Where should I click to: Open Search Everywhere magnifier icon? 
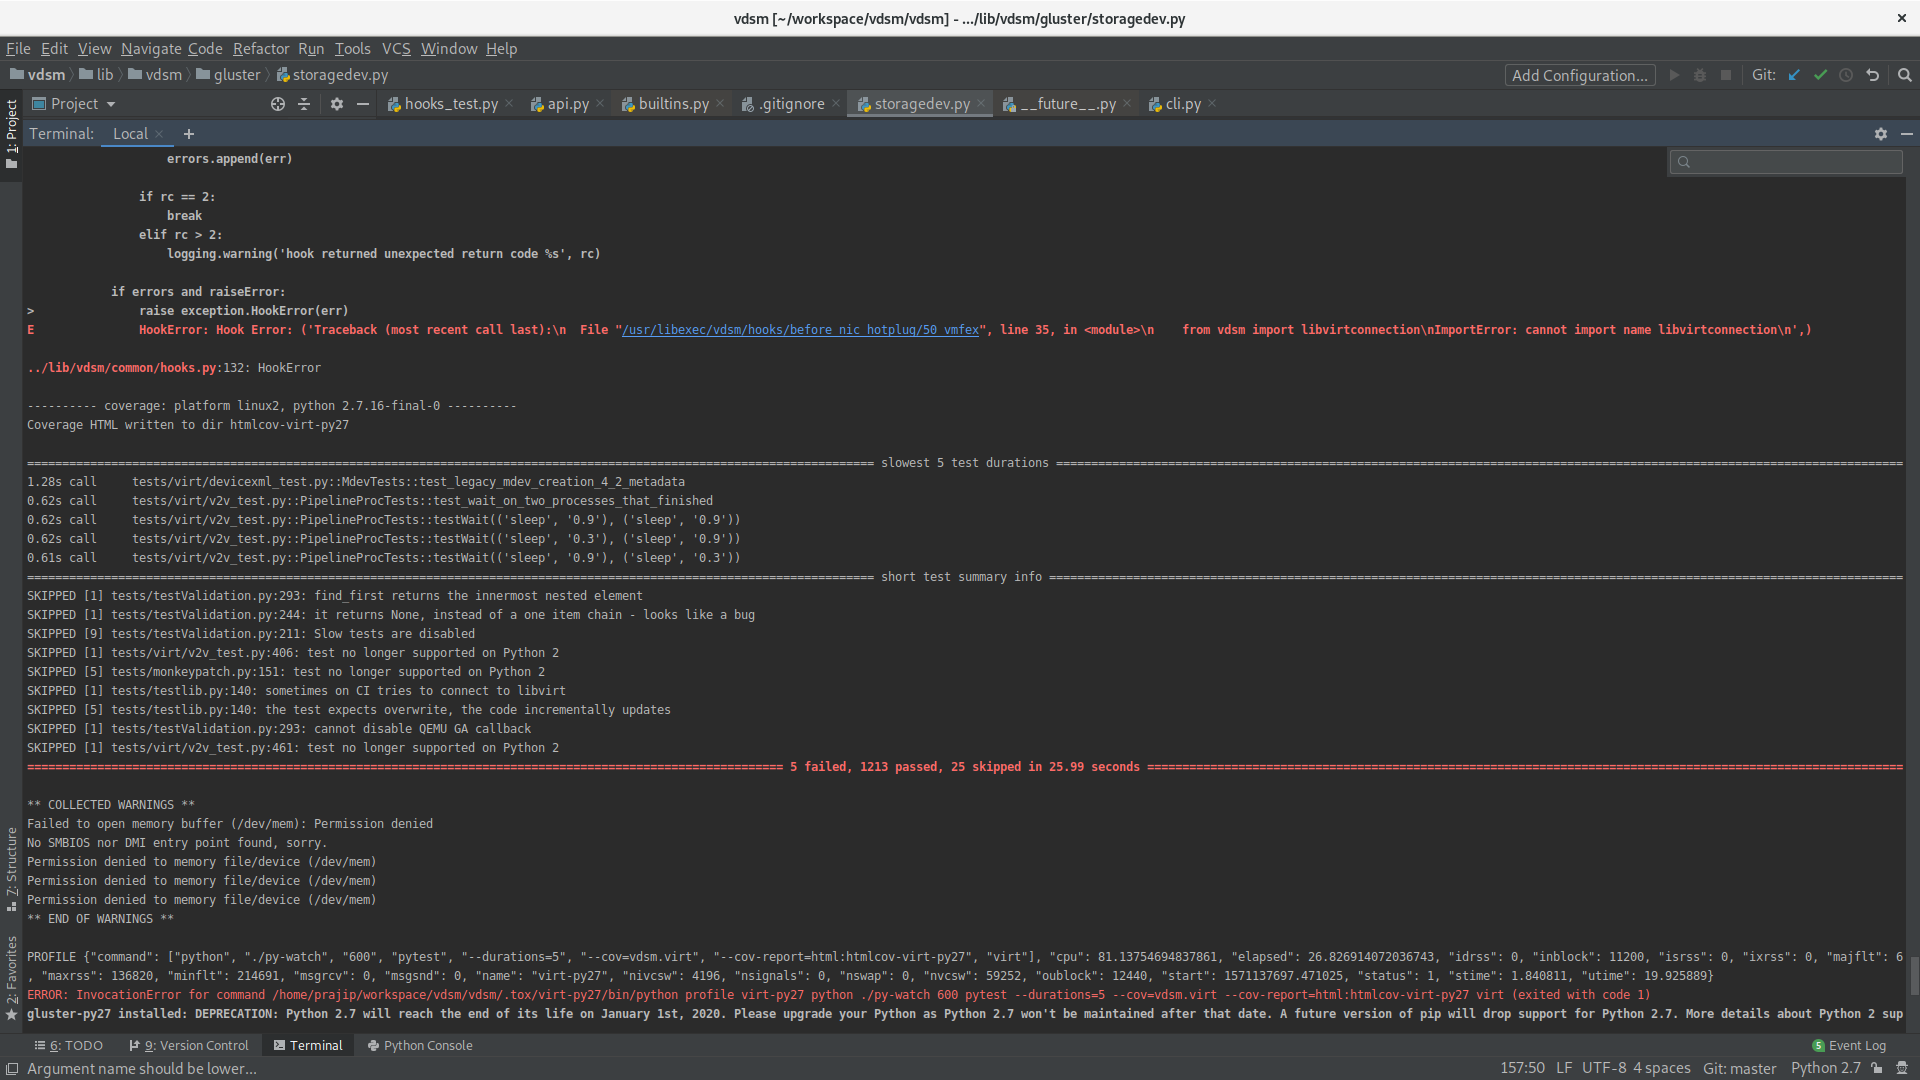point(1904,75)
